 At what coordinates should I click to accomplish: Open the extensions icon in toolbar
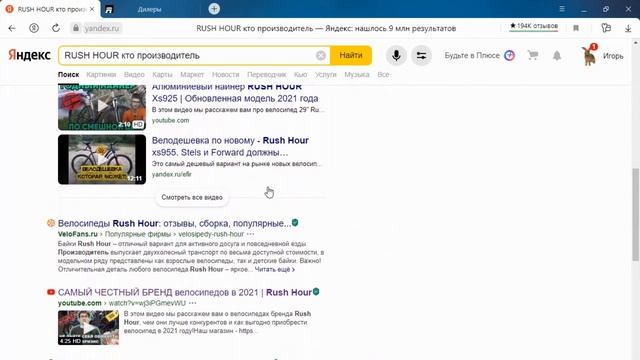click(x=606, y=28)
